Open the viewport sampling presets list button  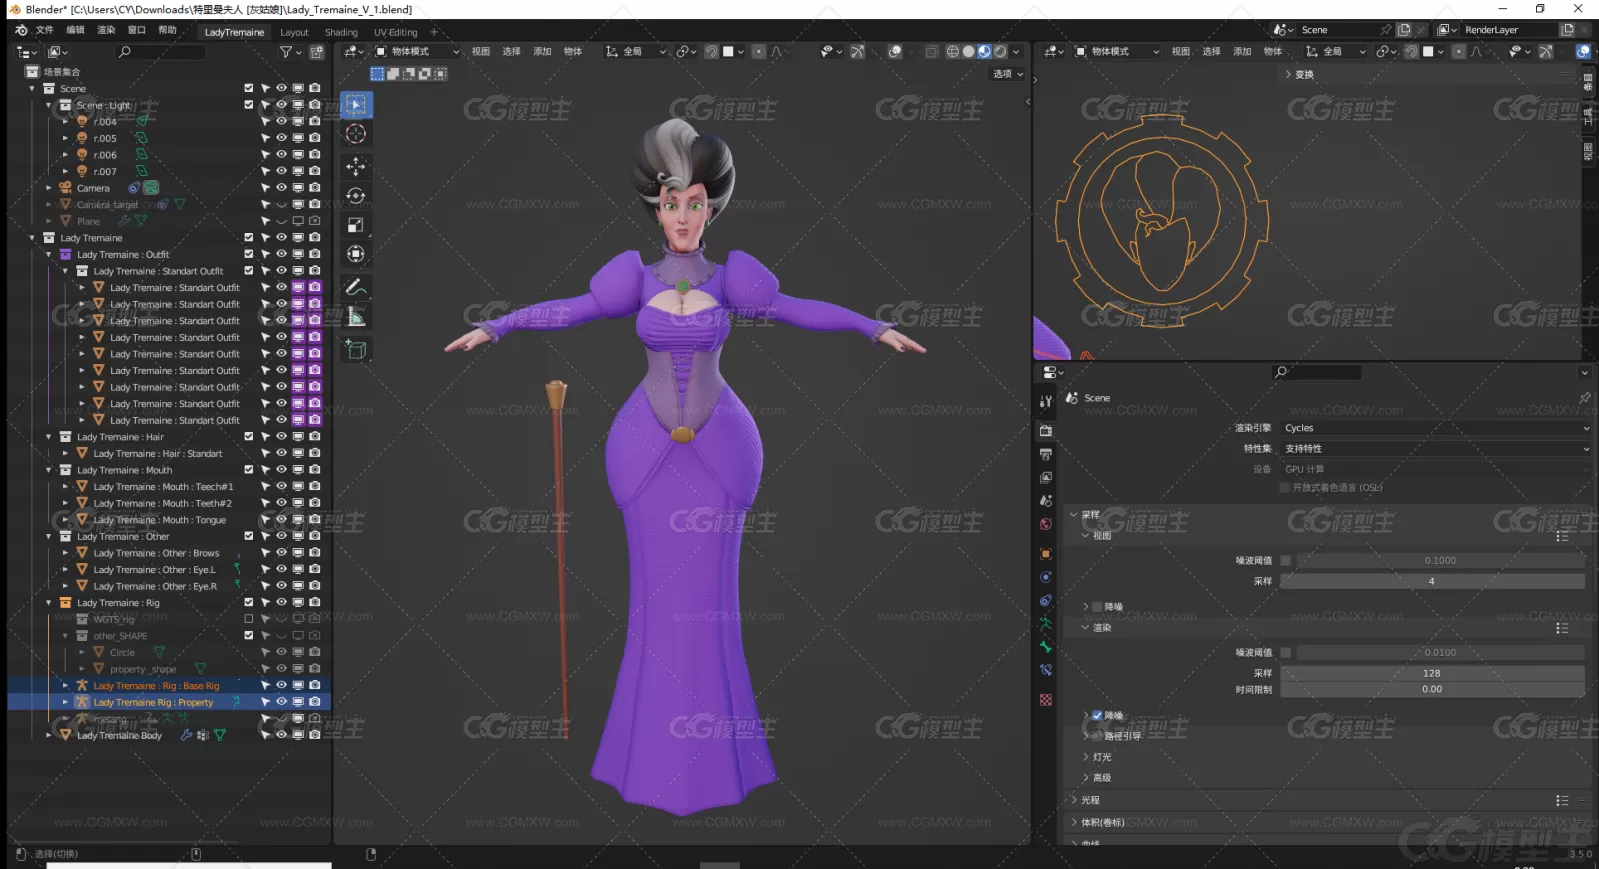(1562, 537)
